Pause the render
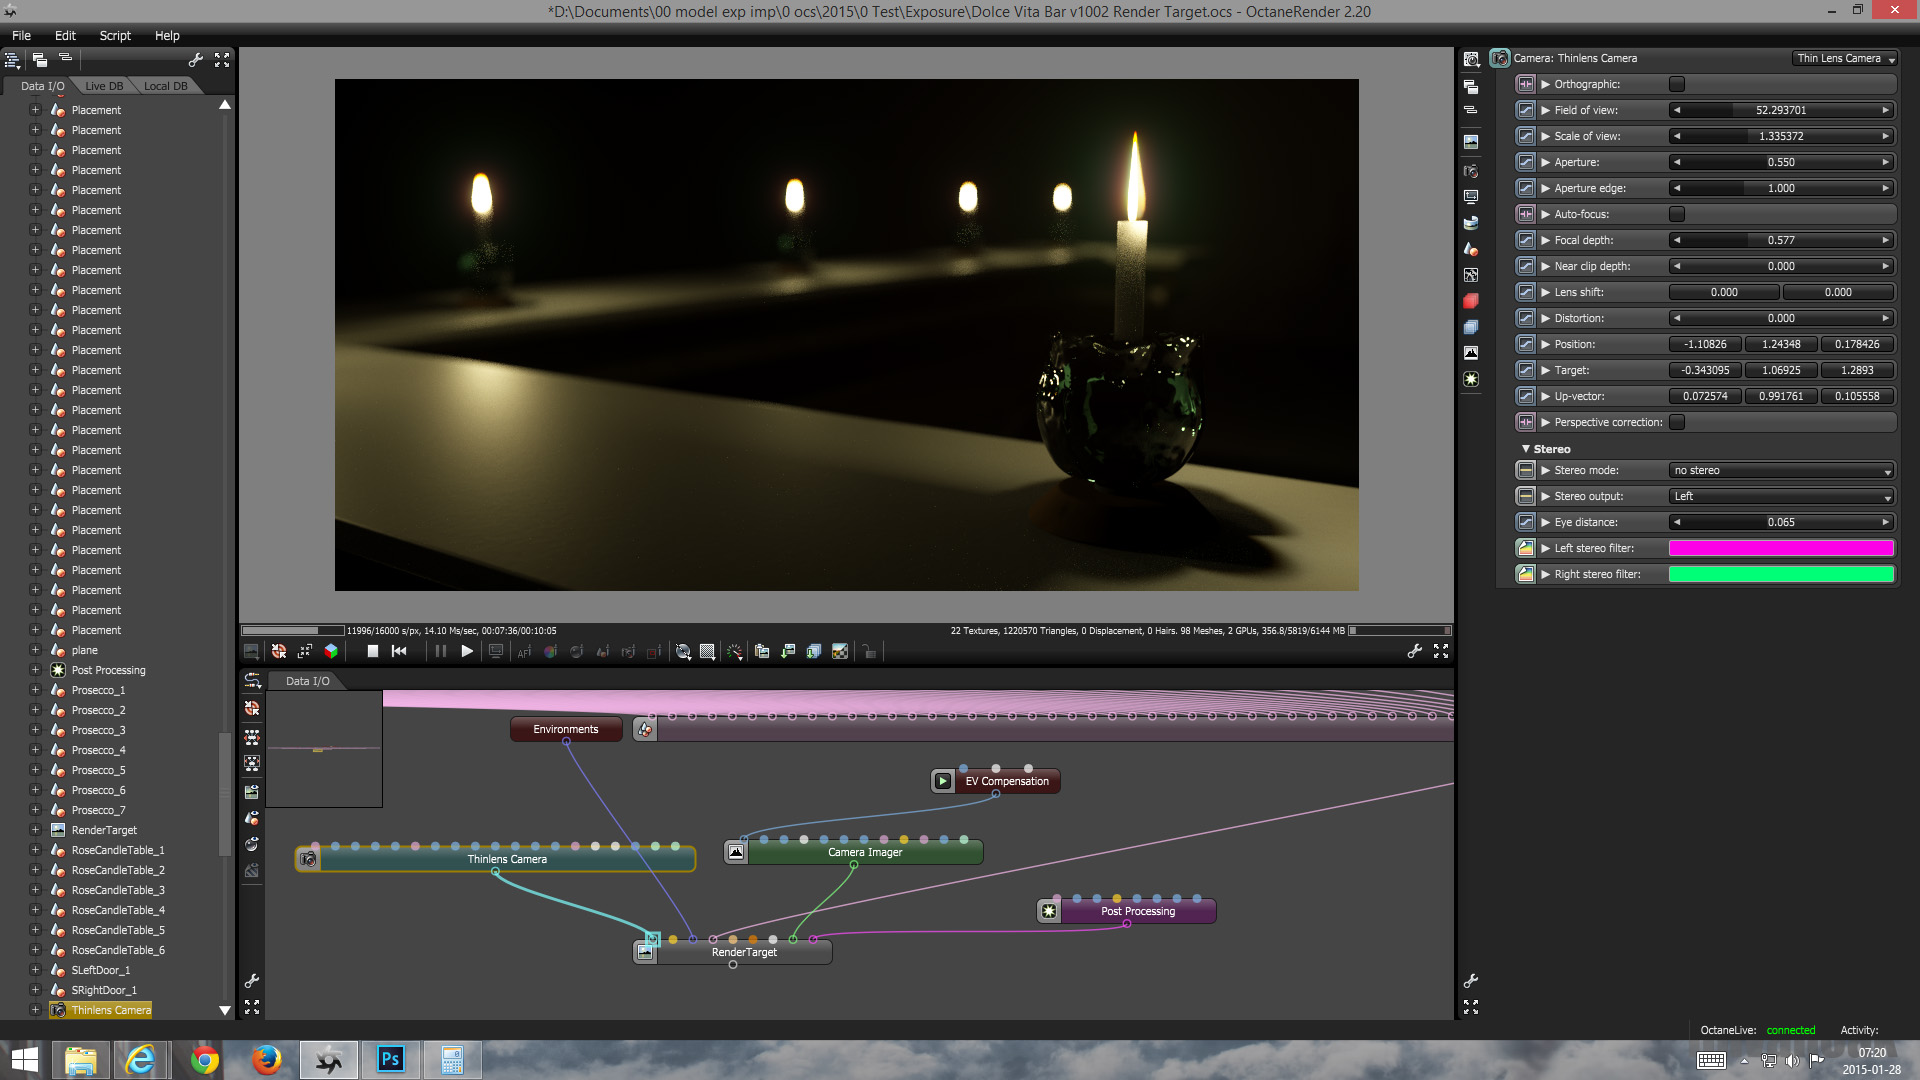Screen dimensions: 1920x1080 tap(440, 652)
